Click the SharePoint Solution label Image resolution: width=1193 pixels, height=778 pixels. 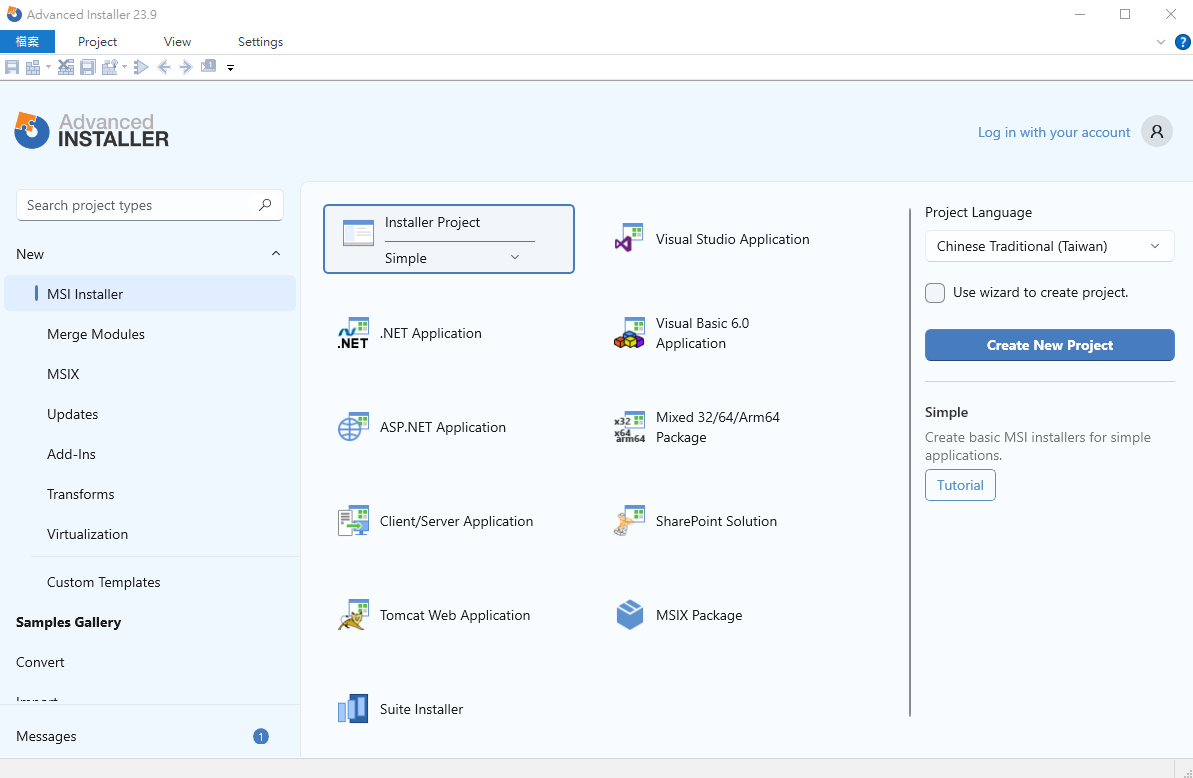[716, 521]
